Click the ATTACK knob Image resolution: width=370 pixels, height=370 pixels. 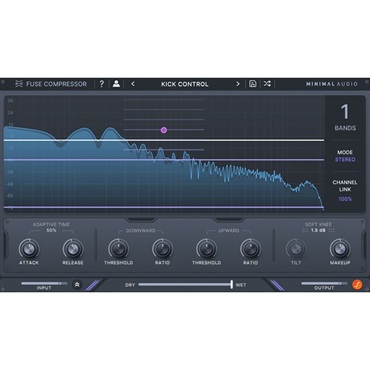[x=29, y=249]
